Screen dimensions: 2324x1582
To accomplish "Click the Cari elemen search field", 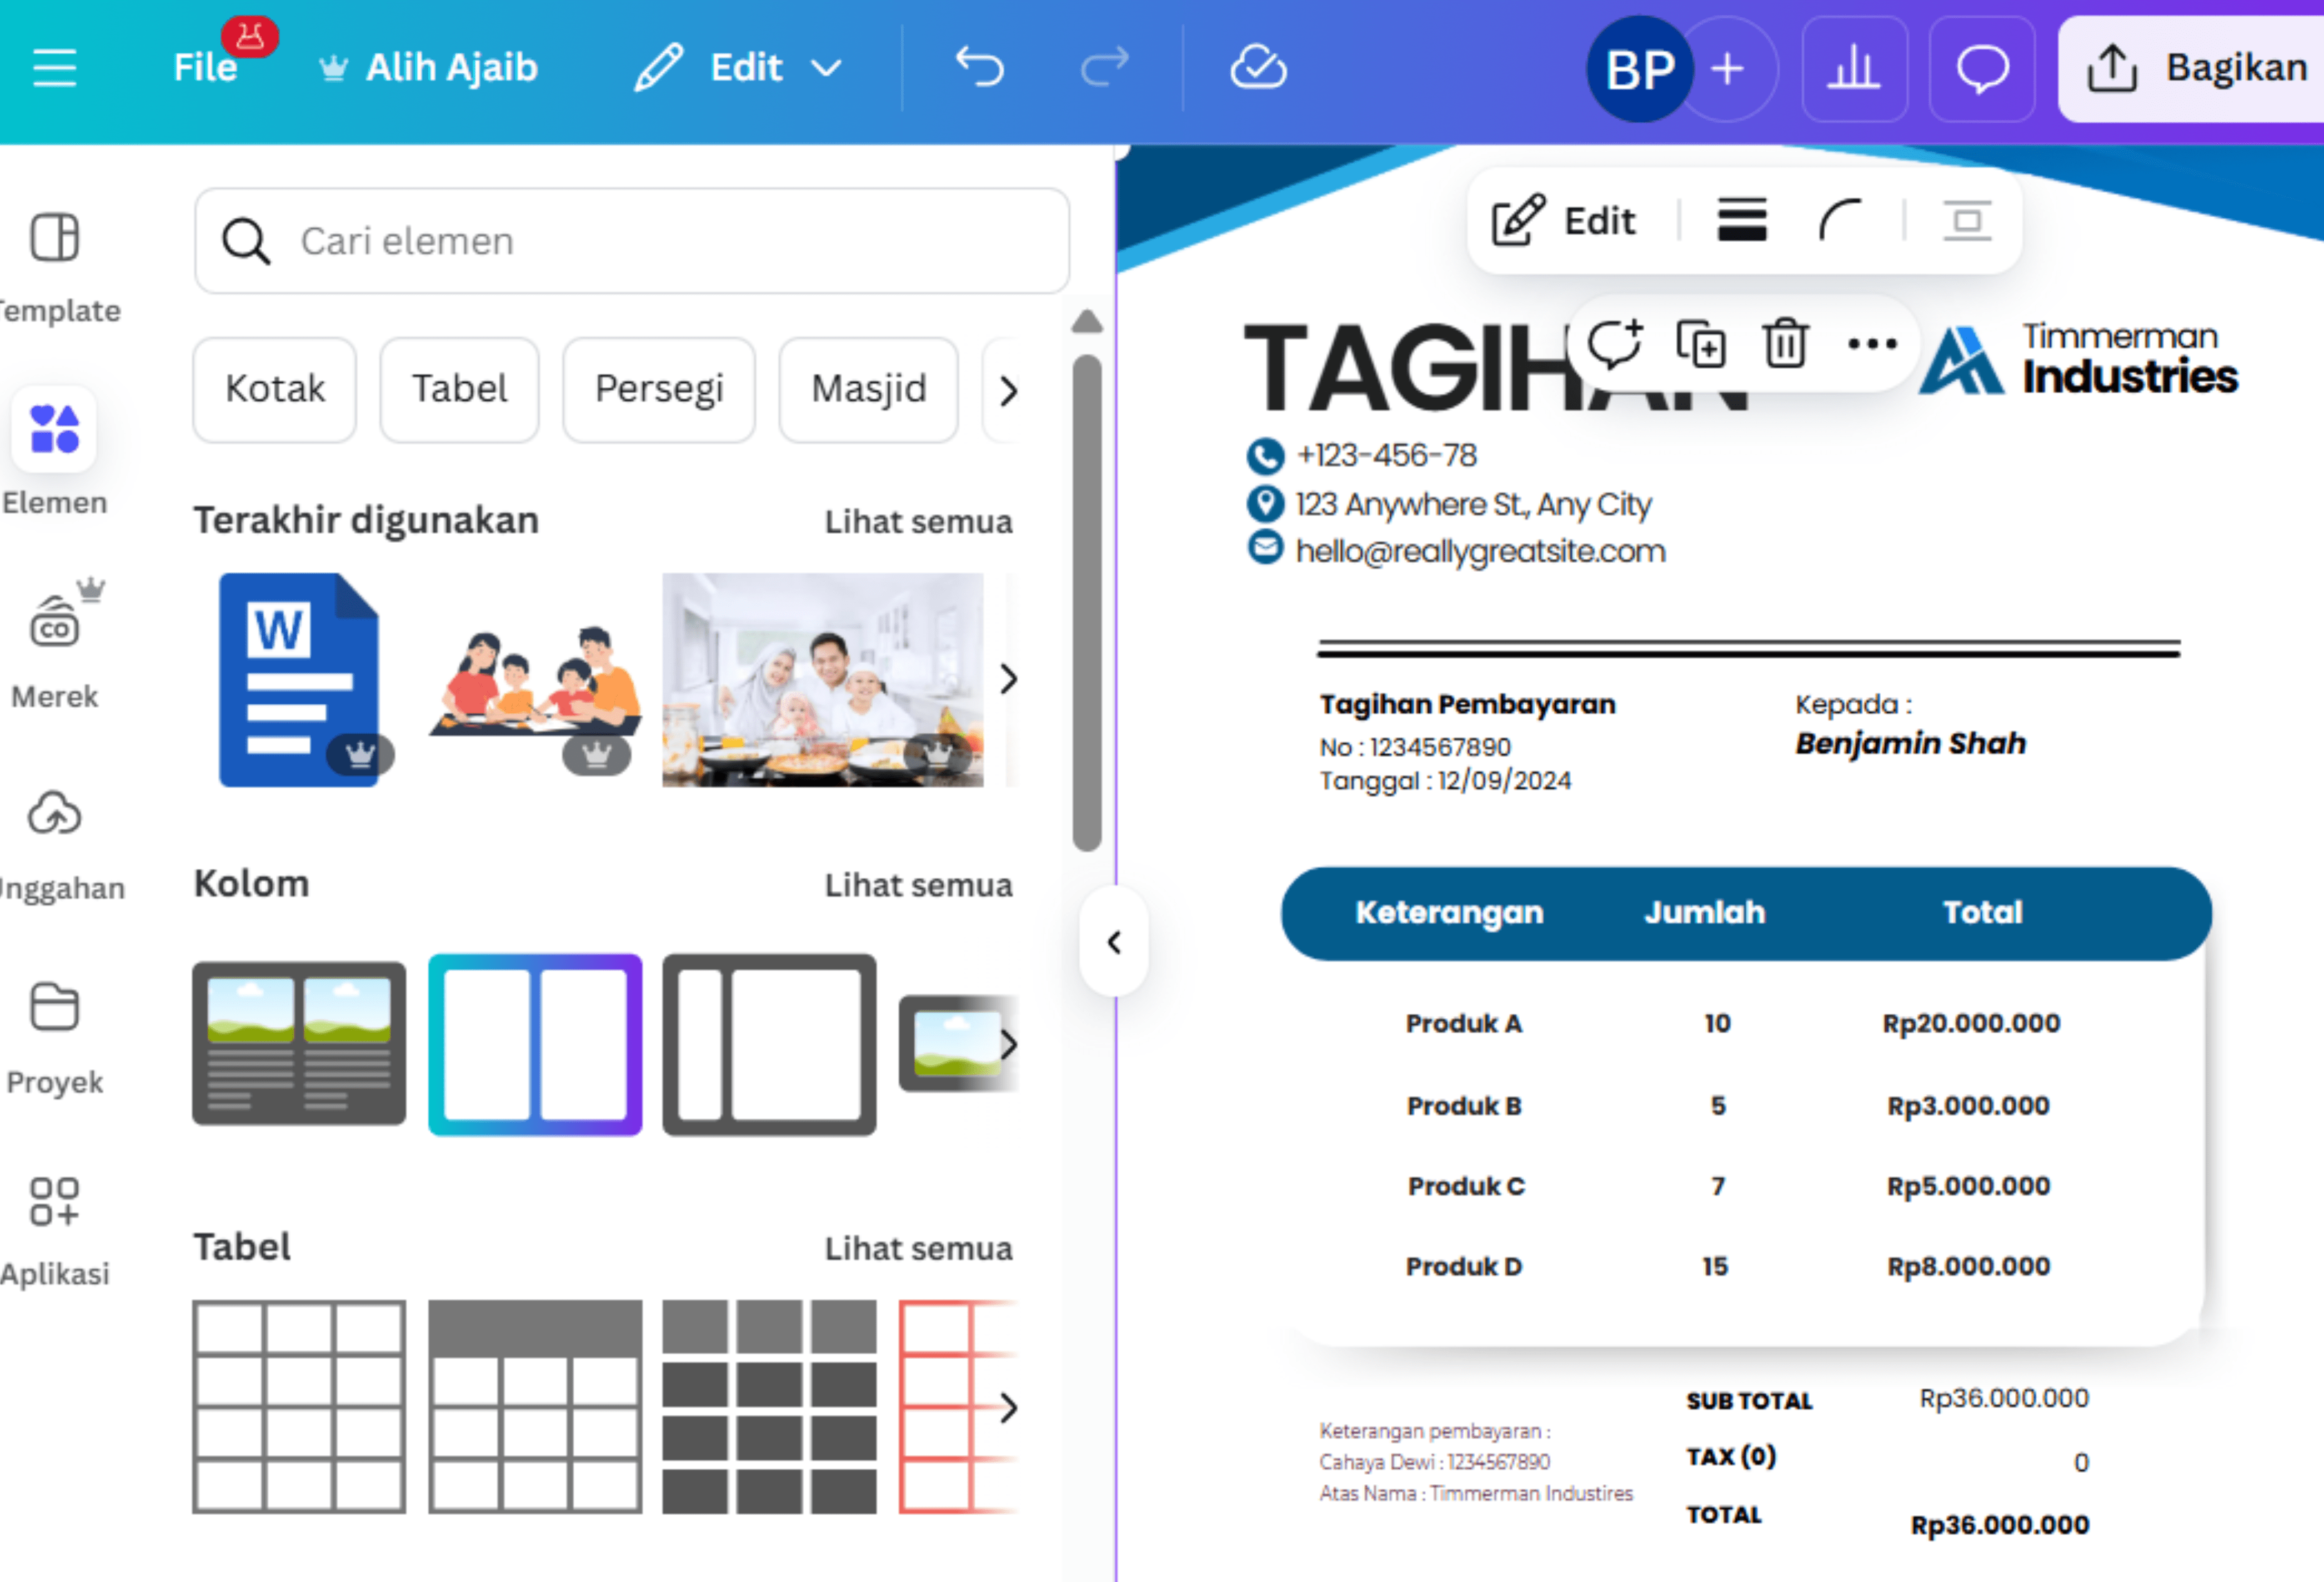I will [630, 241].
